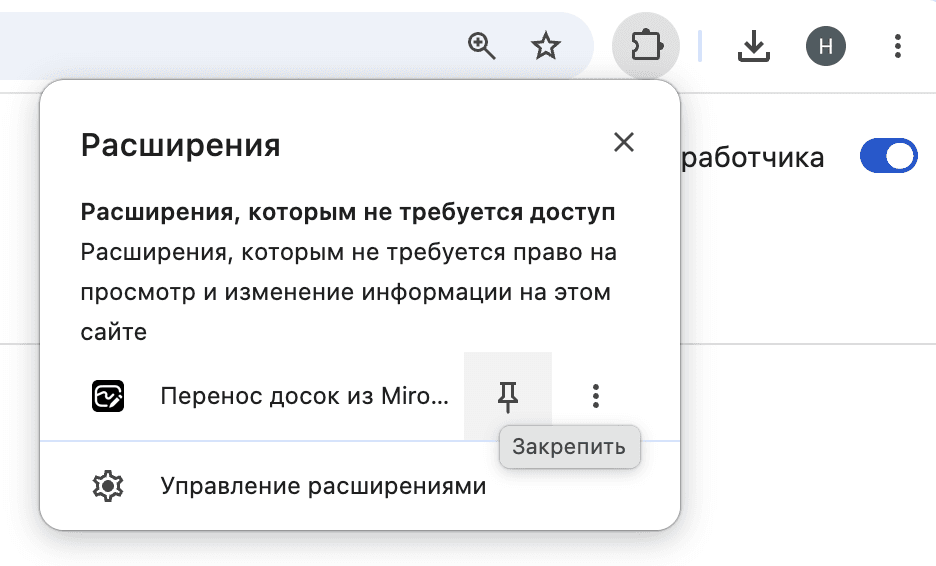Open the profile avatar labeled H
Viewport: 936px width, 566px height.
tap(826, 46)
